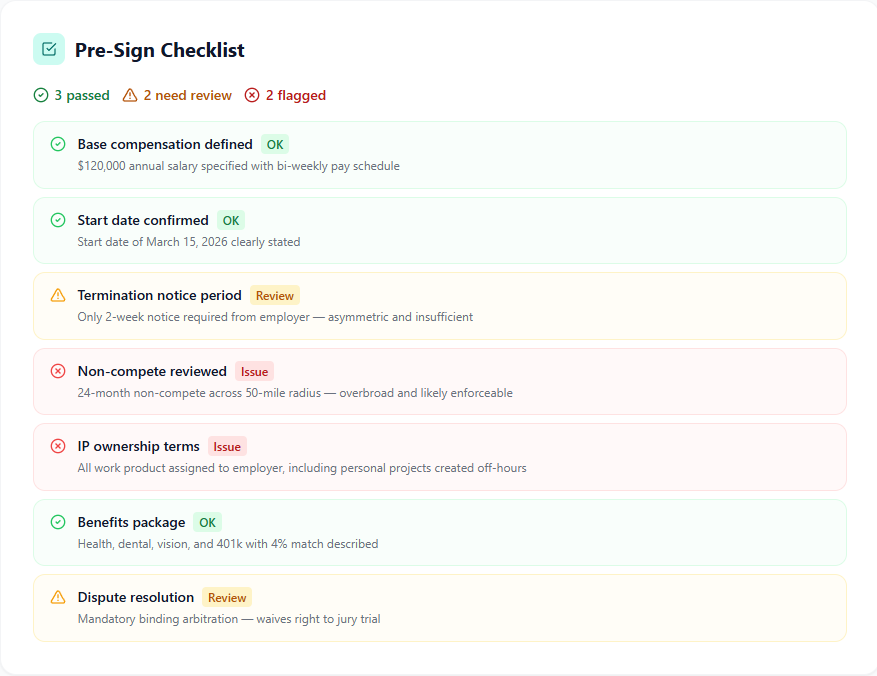Click the green check icon beside Base compensation defined

pyautogui.click(x=58, y=144)
